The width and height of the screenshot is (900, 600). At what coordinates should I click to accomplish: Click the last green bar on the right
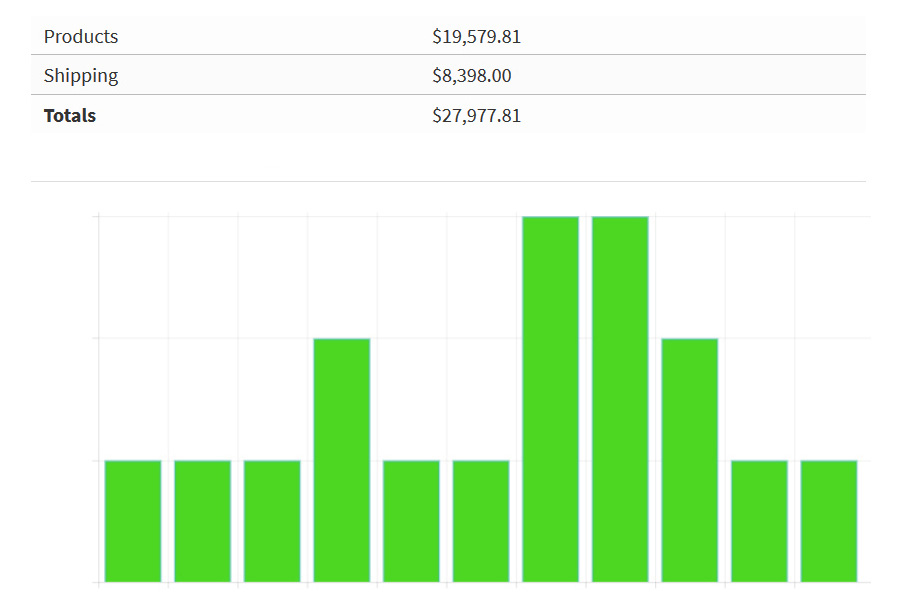tap(829, 521)
